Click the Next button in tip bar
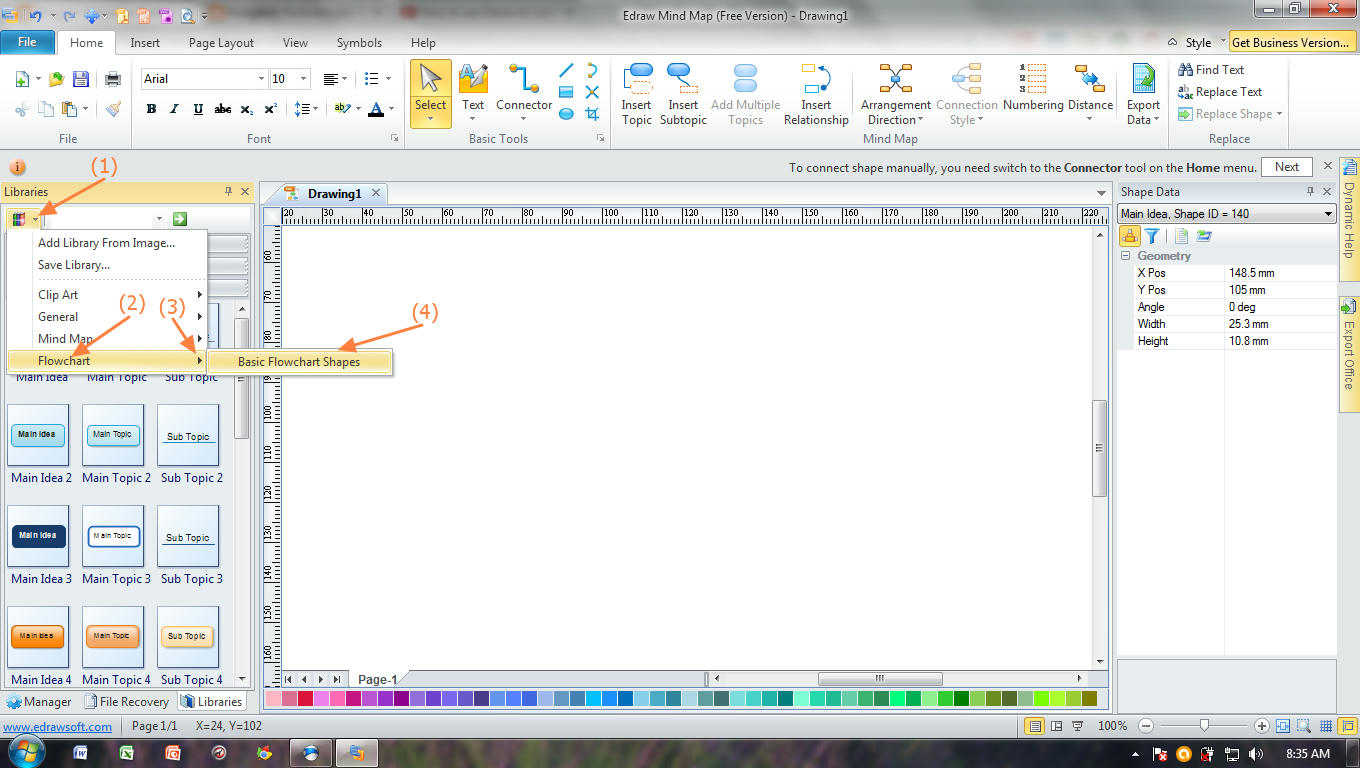Screen dimensions: 1360x768 tap(1287, 167)
